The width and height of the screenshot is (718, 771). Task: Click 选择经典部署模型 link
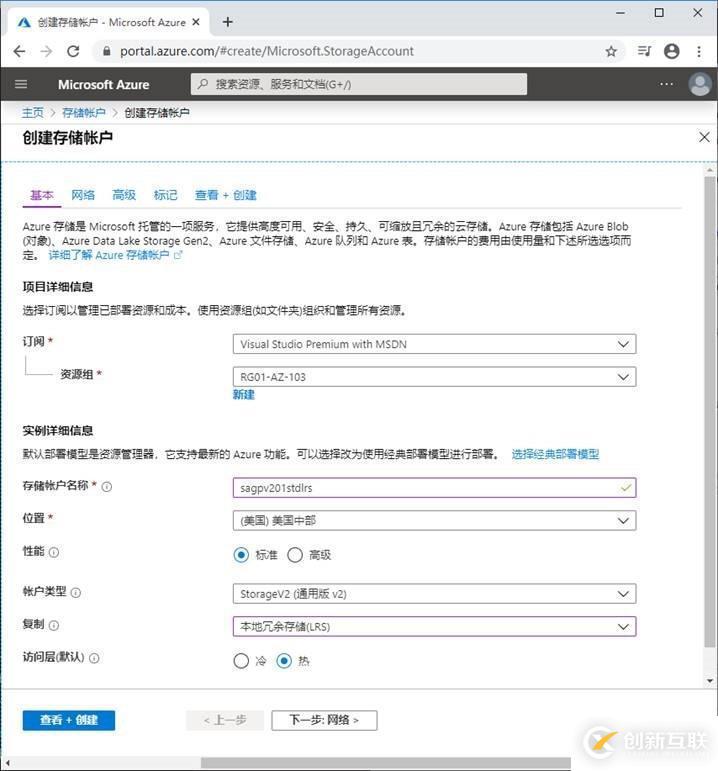pos(555,454)
